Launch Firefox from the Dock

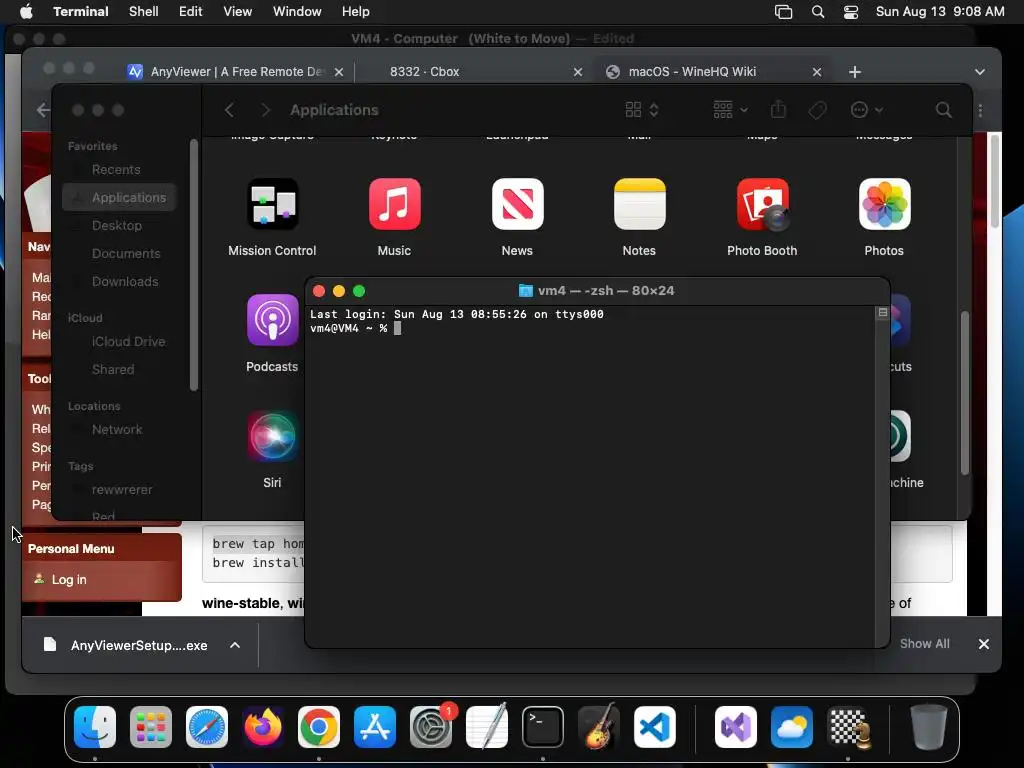pyautogui.click(x=263, y=727)
